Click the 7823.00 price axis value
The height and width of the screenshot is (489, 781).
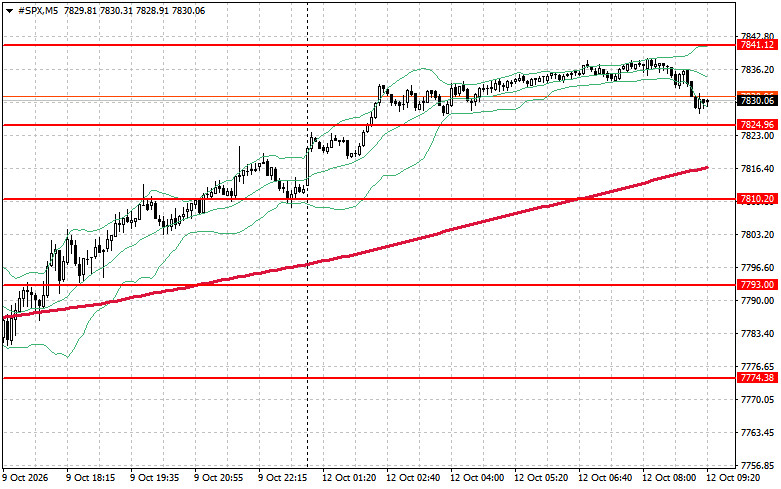(x=757, y=135)
